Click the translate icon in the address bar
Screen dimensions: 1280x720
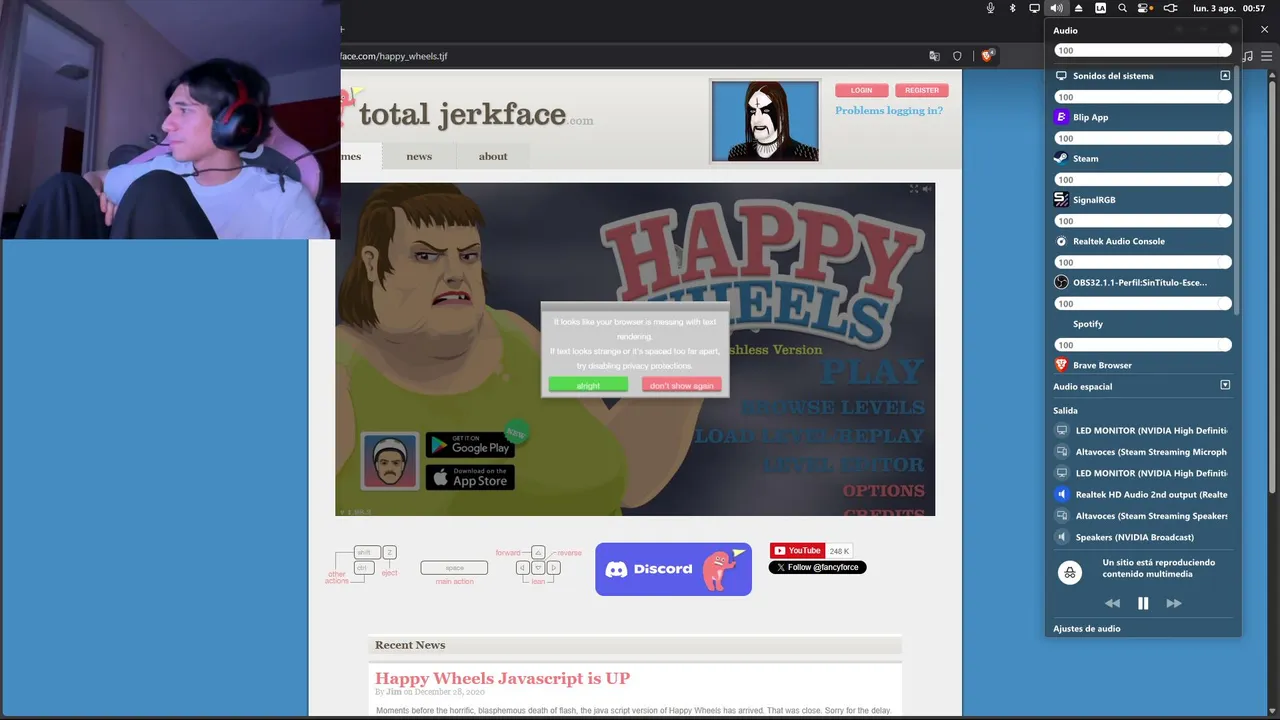934,56
